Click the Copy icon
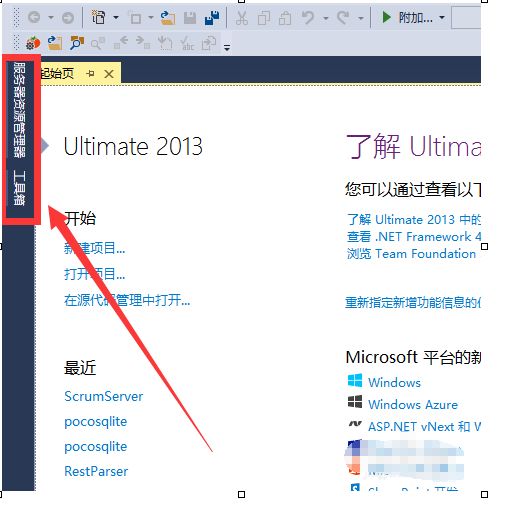 click(264, 18)
